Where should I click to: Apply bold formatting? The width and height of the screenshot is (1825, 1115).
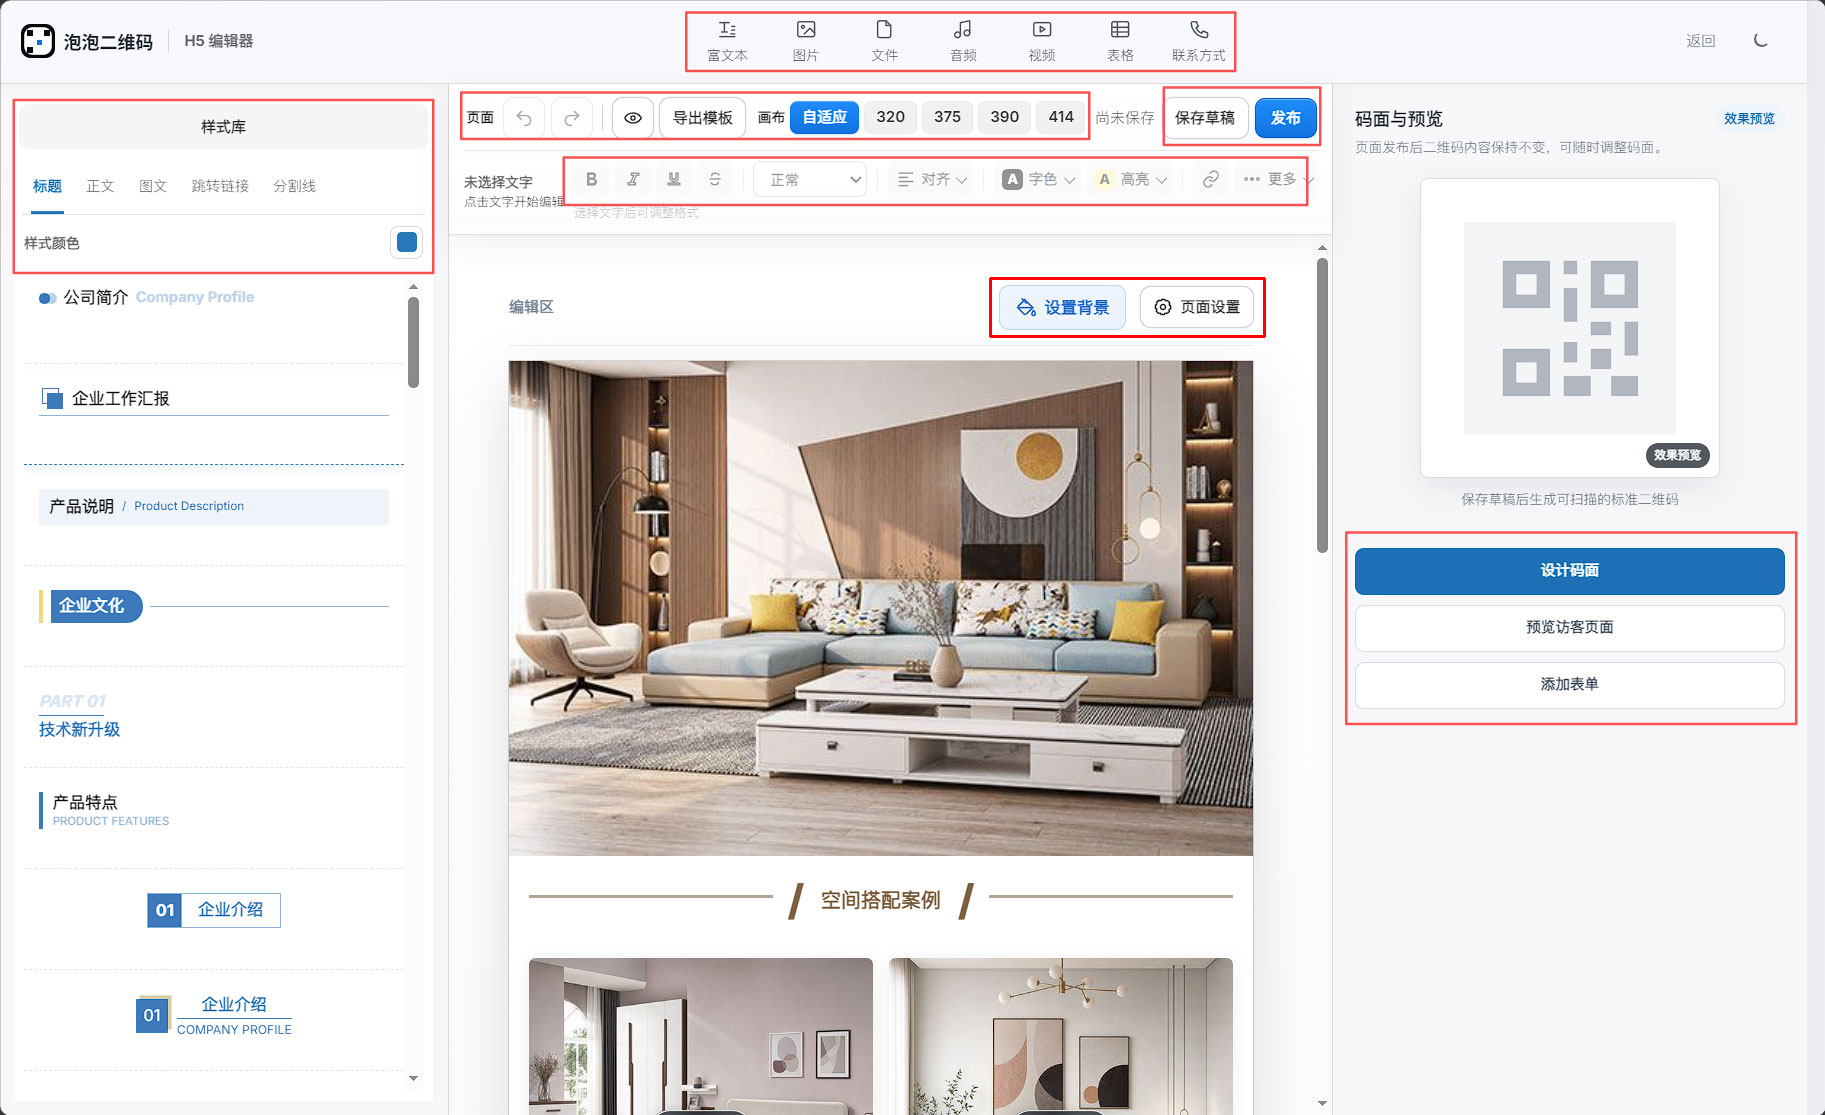[591, 179]
